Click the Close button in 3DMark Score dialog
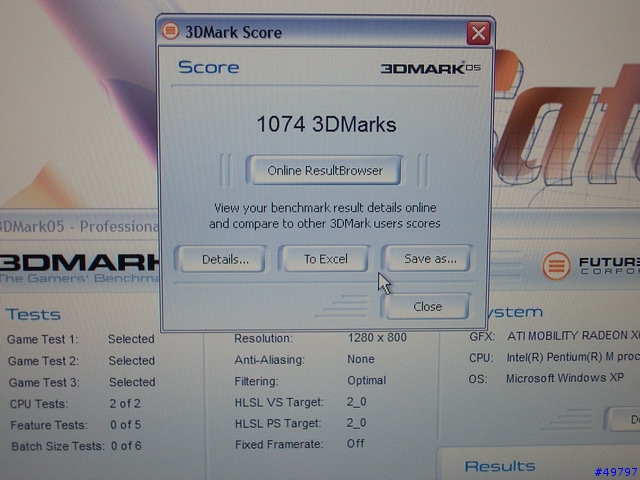Image resolution: width=640 pixels, height=480 pixels. point(427,306)
